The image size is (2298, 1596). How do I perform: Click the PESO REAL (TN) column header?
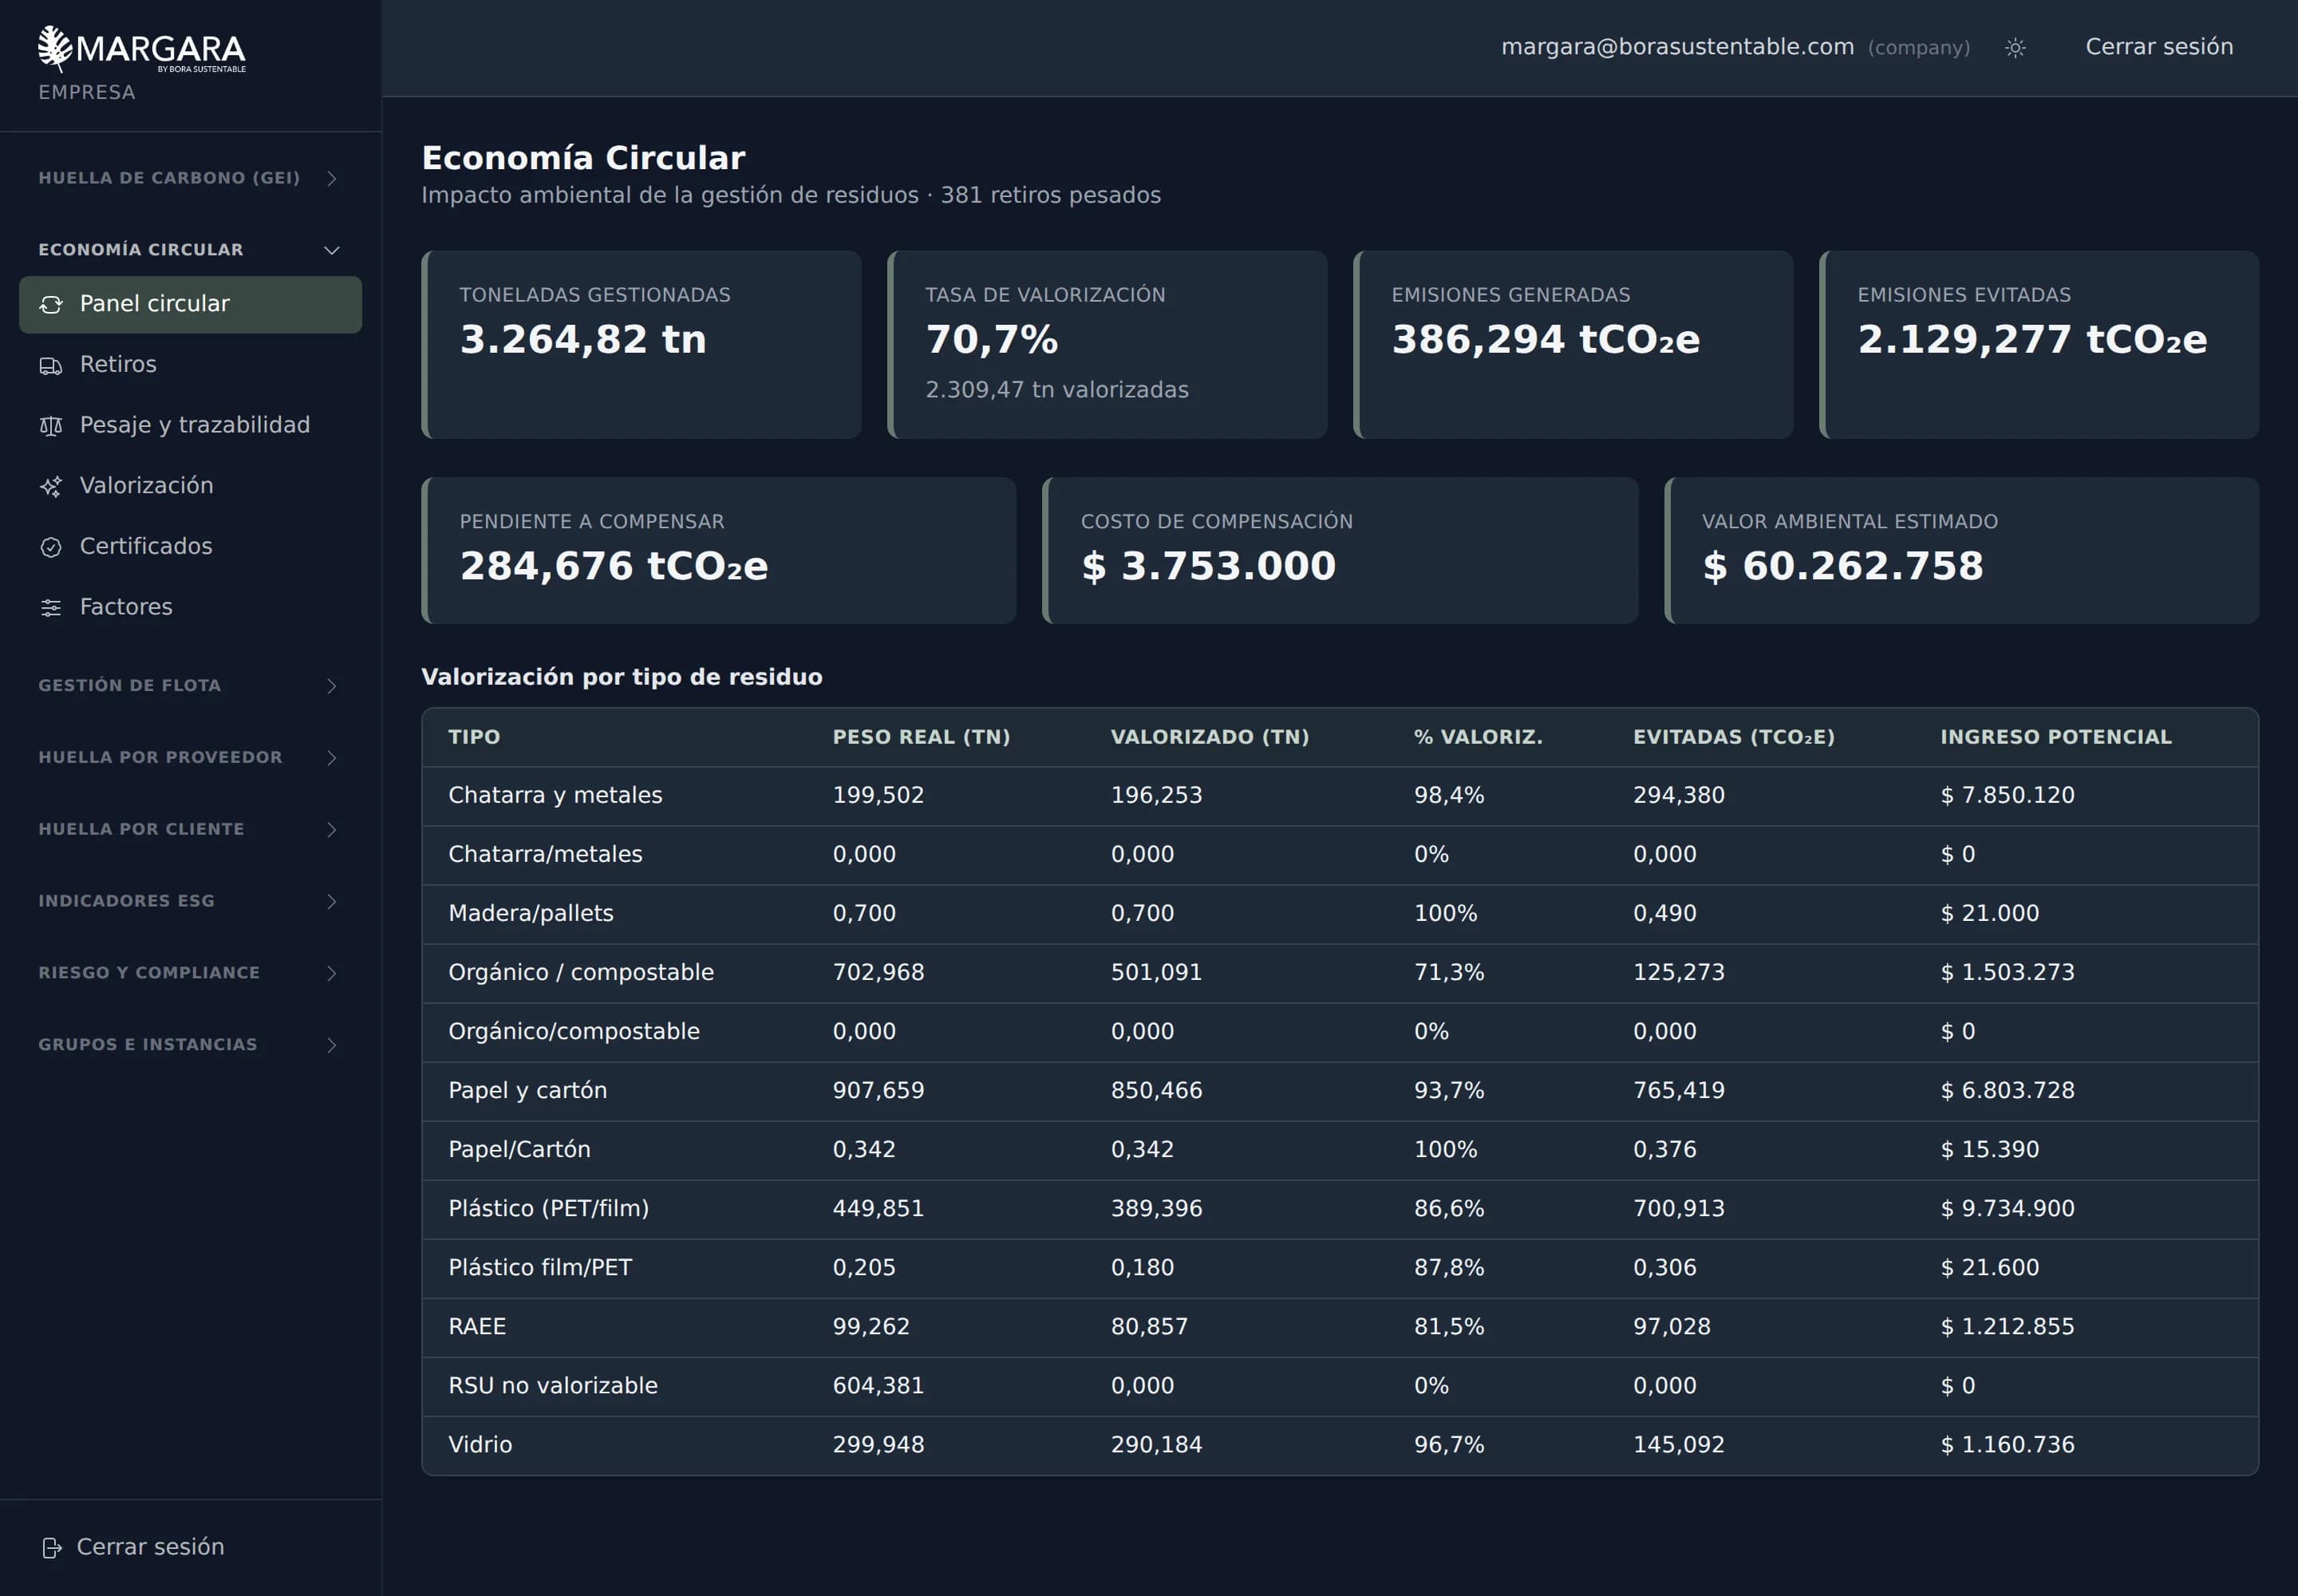(x=921, y=738)
